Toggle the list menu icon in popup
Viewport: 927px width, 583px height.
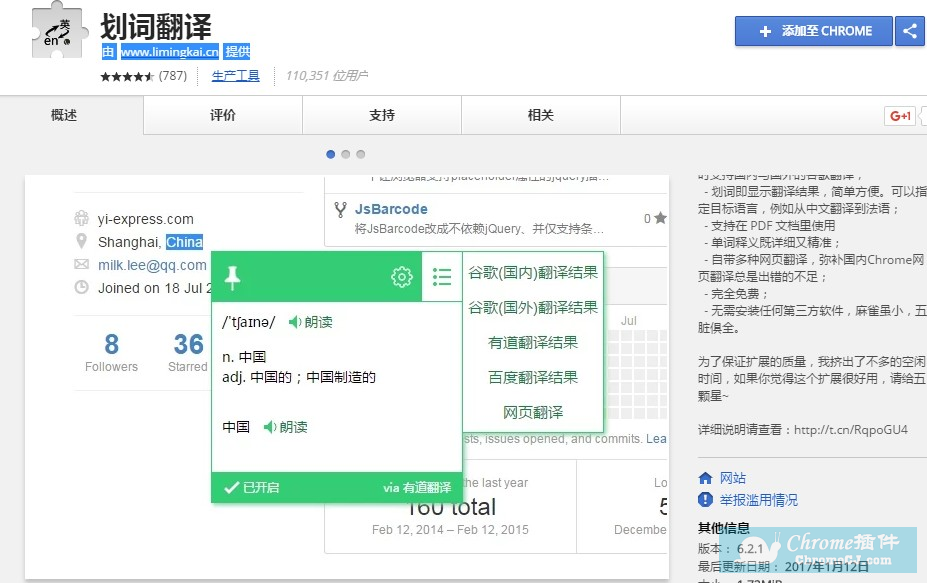(x=442, y=277)
